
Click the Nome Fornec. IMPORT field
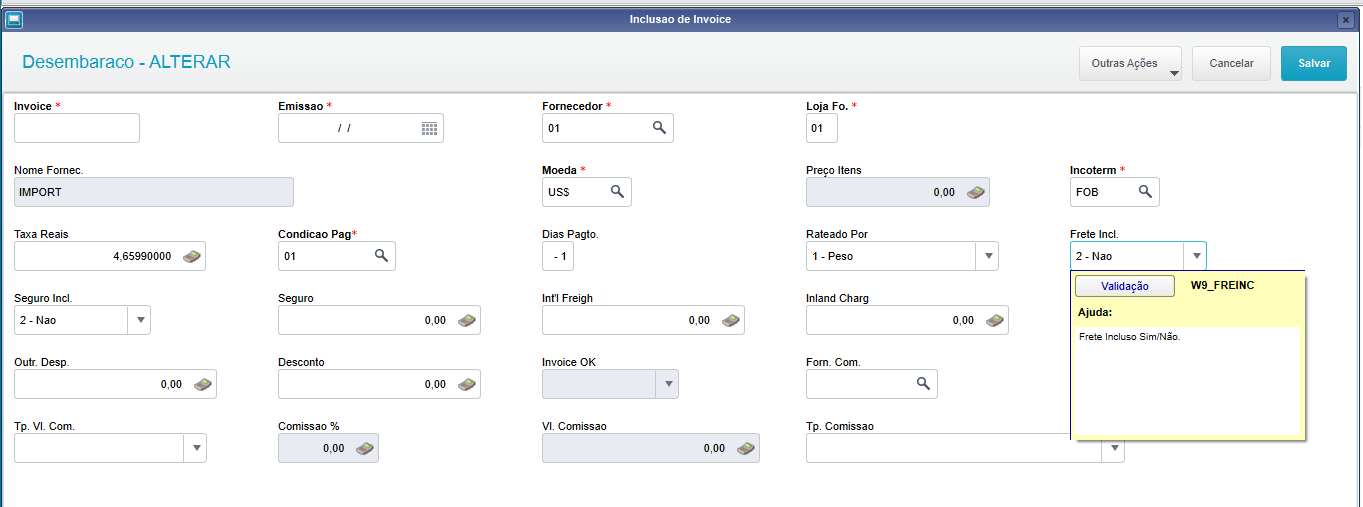154,192
